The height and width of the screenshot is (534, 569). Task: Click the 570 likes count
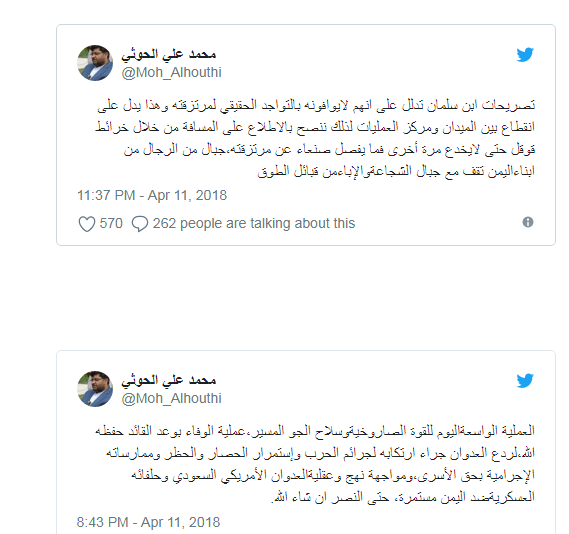(111, 223)
